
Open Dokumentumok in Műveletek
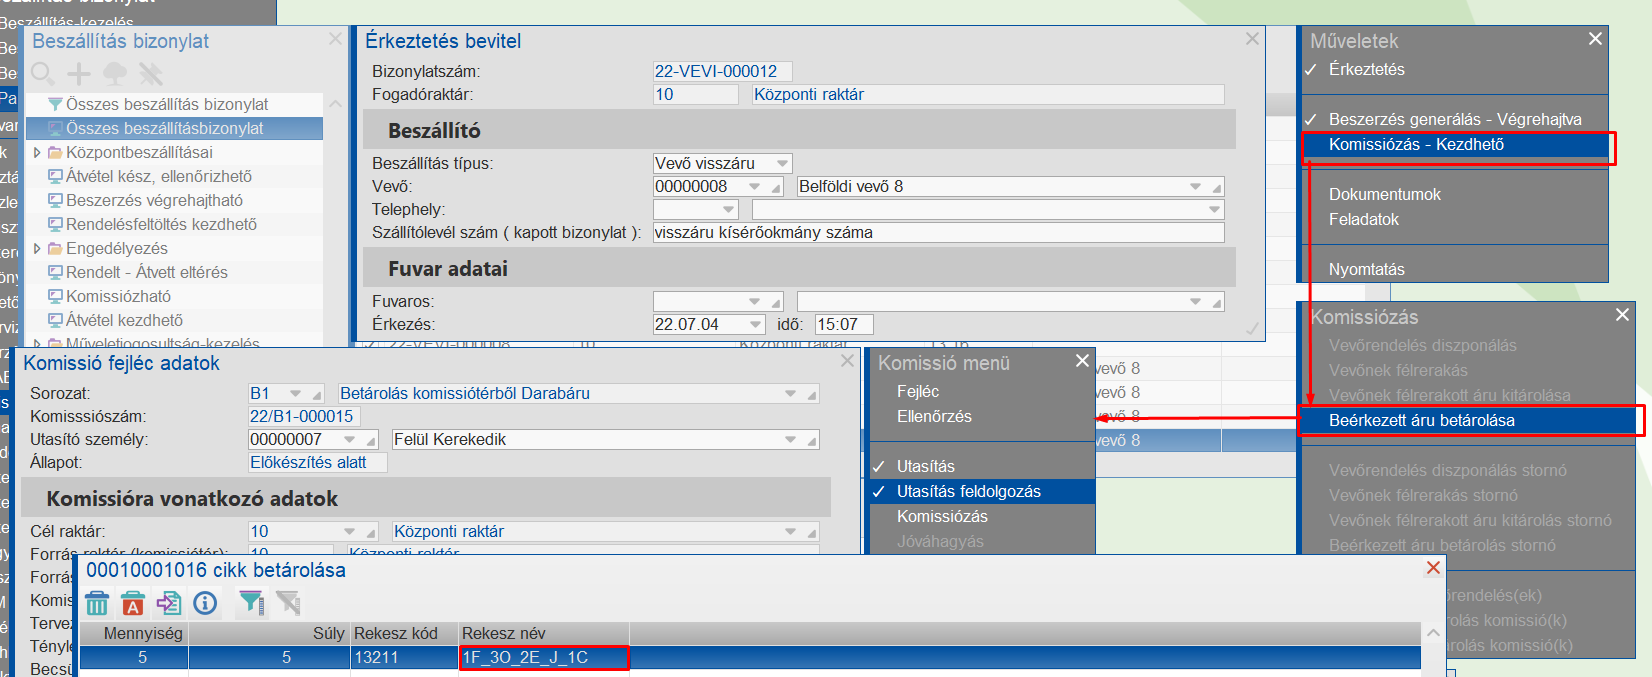coord(1384,194)
